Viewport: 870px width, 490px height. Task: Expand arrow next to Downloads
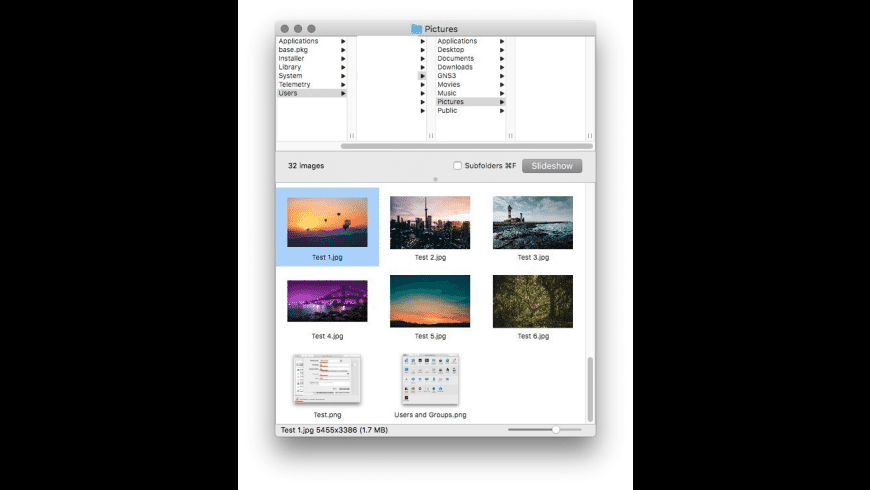pyautogui.click(x=502, y=67)
